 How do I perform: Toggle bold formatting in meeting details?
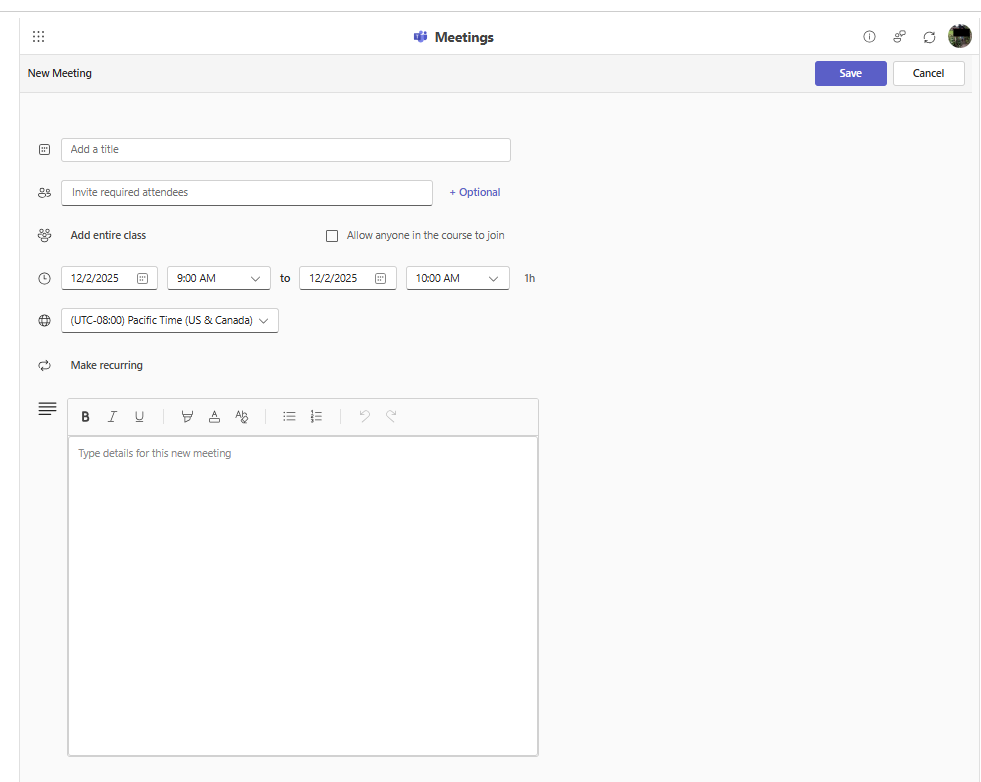coord(85,416)
